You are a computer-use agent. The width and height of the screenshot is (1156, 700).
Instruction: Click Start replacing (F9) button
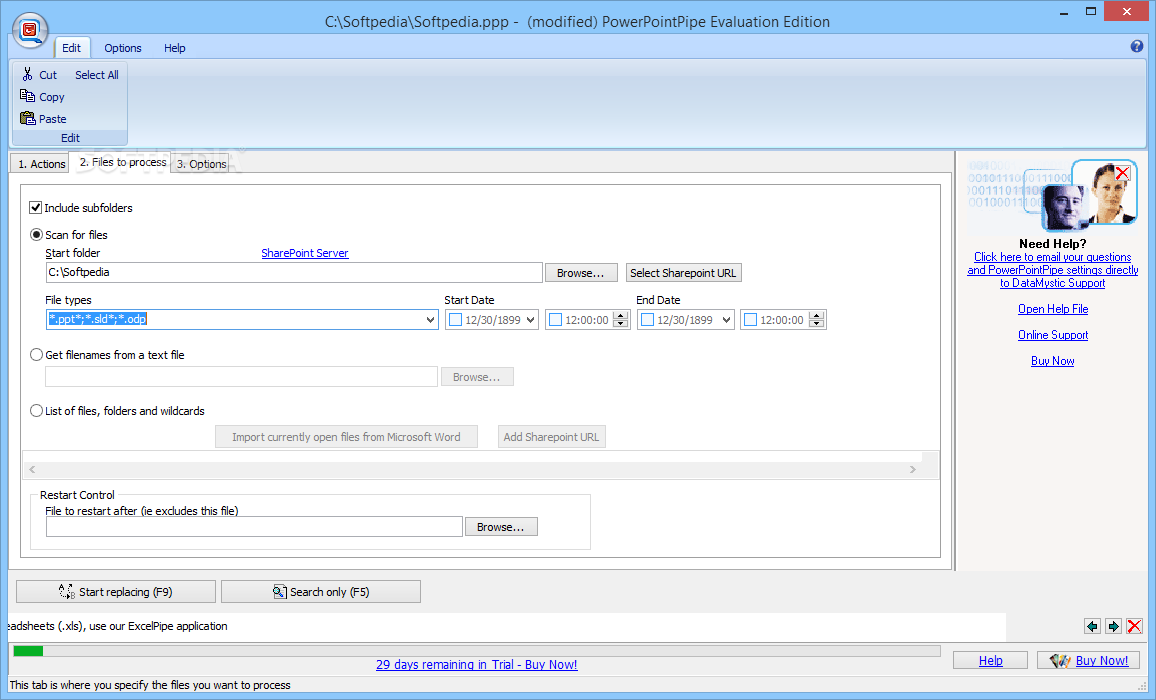[116, 592]
